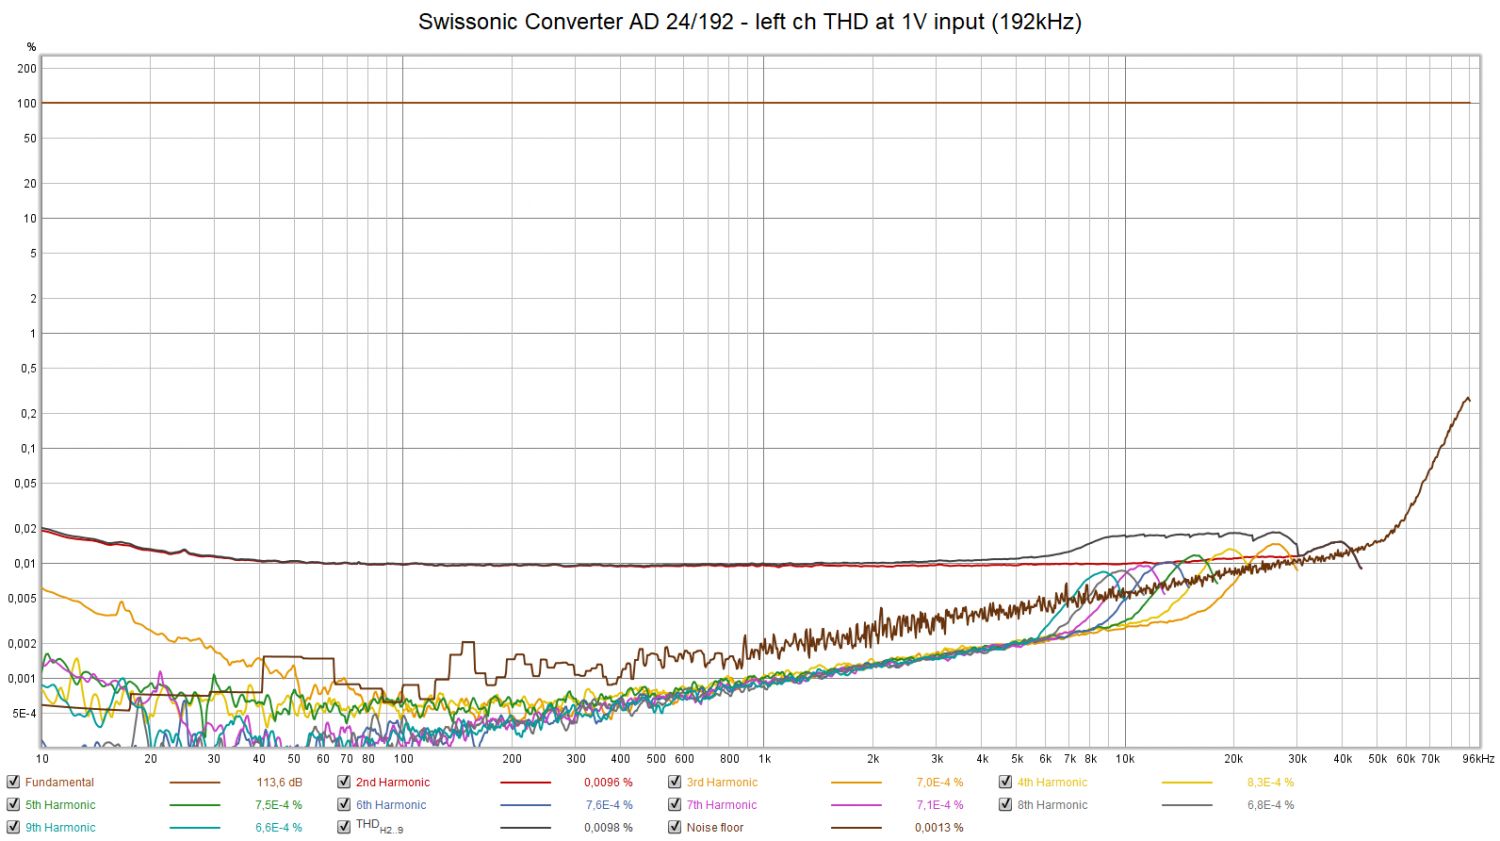The image size is (1500, 841).
Task: Click the % unit label above the Y axis
Action: tap(31, 47)
